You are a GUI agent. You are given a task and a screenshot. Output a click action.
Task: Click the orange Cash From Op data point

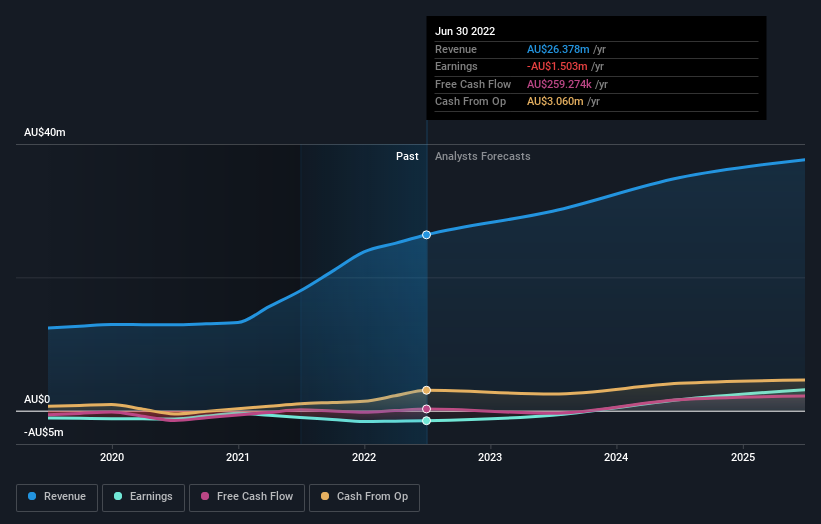coord(426,390)
